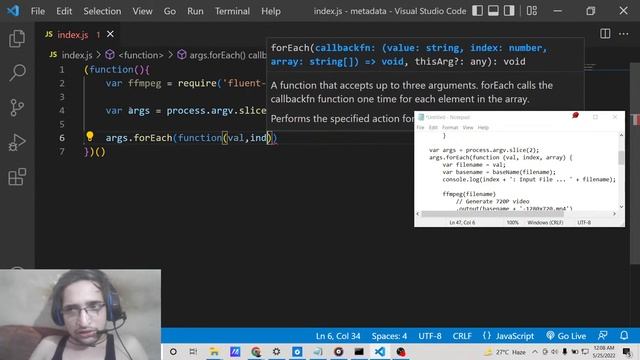Change indentation via Spaces: 4
This screenshot has width=640, height=360.
pyautogui.click(x=389, y=336)
